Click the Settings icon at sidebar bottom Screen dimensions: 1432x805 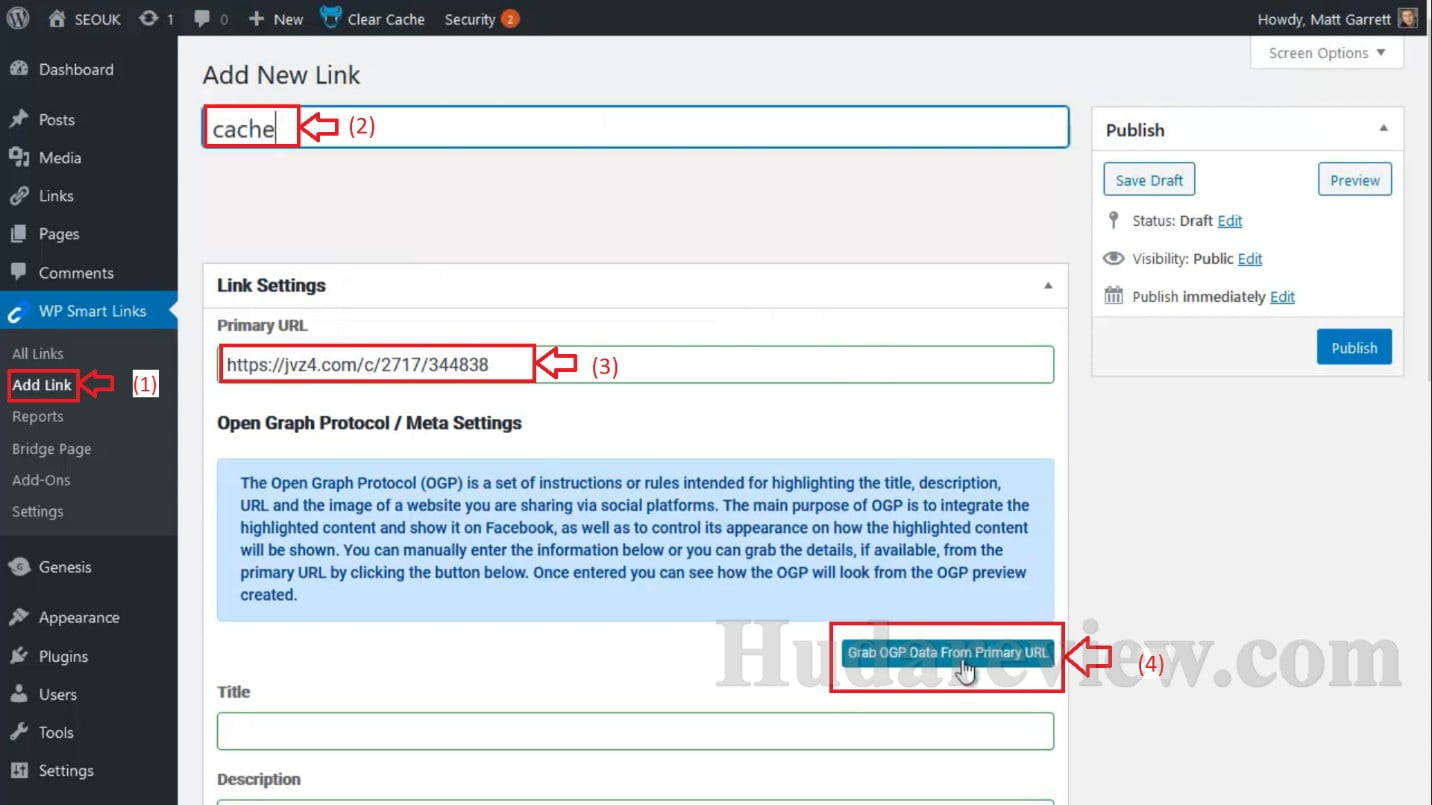click(18, 770)
